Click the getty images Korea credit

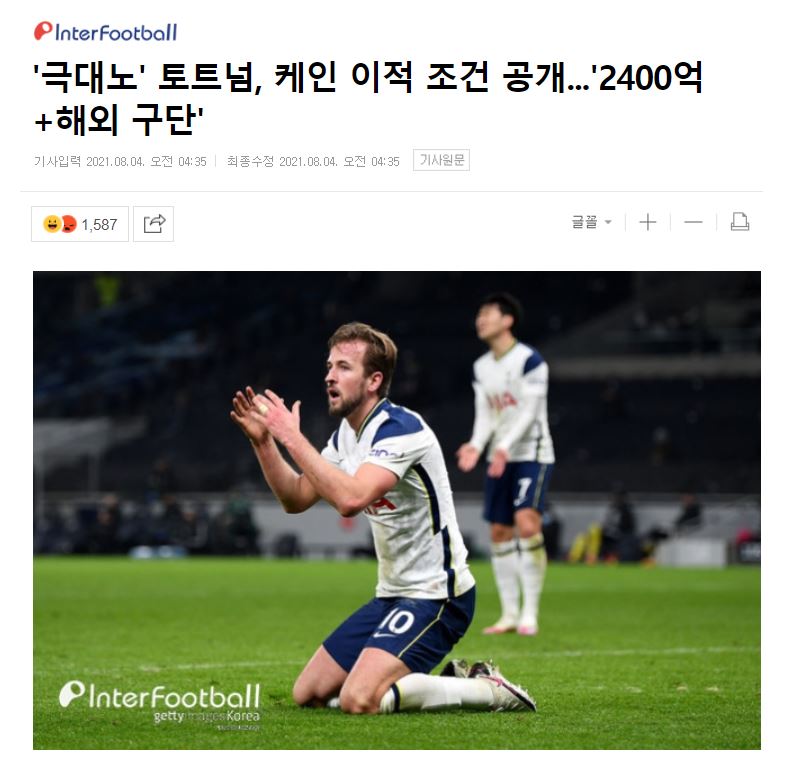pyautogui.click(x=207, y=717)
